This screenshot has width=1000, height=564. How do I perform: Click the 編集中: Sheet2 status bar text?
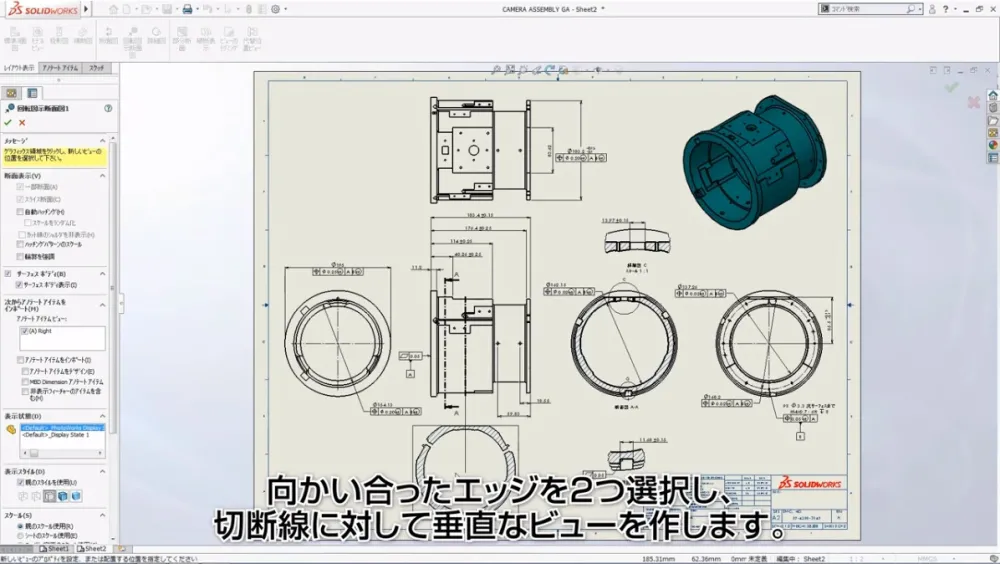[x=800, y=559]
